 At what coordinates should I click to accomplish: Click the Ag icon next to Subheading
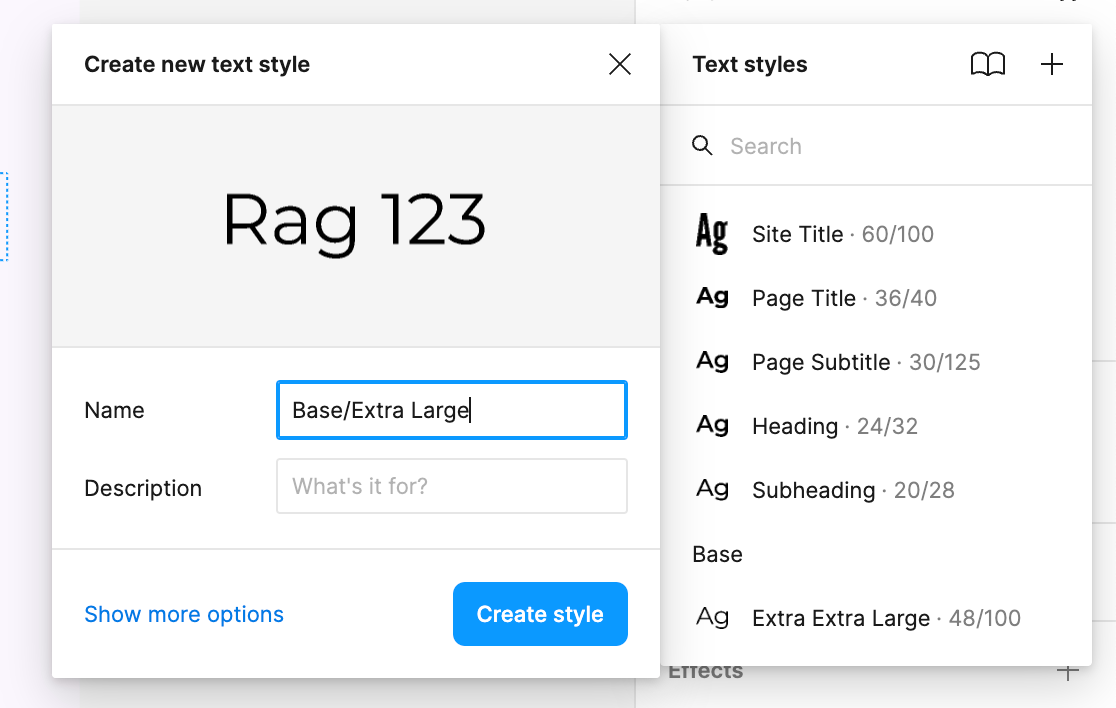tap(712, 490)
